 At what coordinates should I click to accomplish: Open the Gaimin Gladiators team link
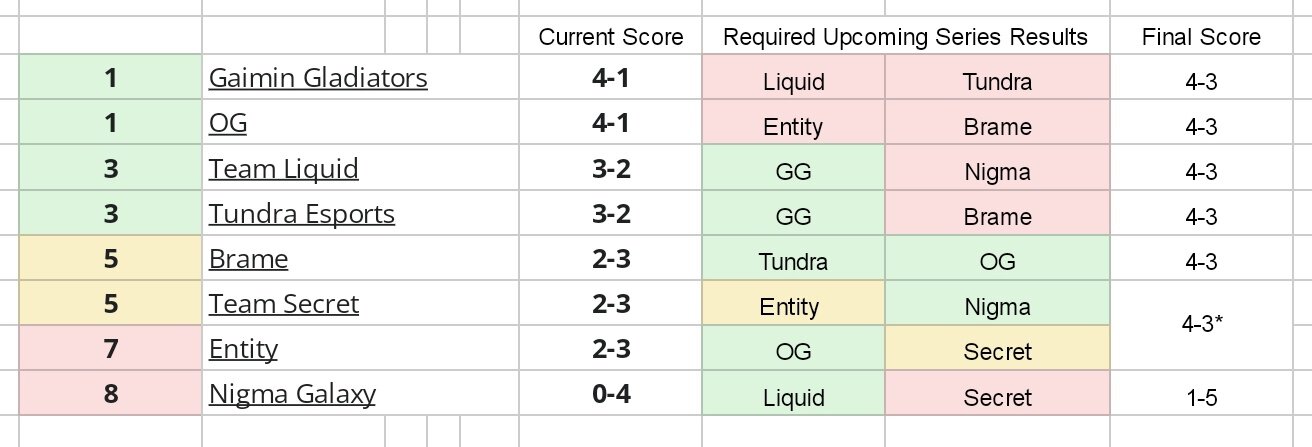[318, 78]
